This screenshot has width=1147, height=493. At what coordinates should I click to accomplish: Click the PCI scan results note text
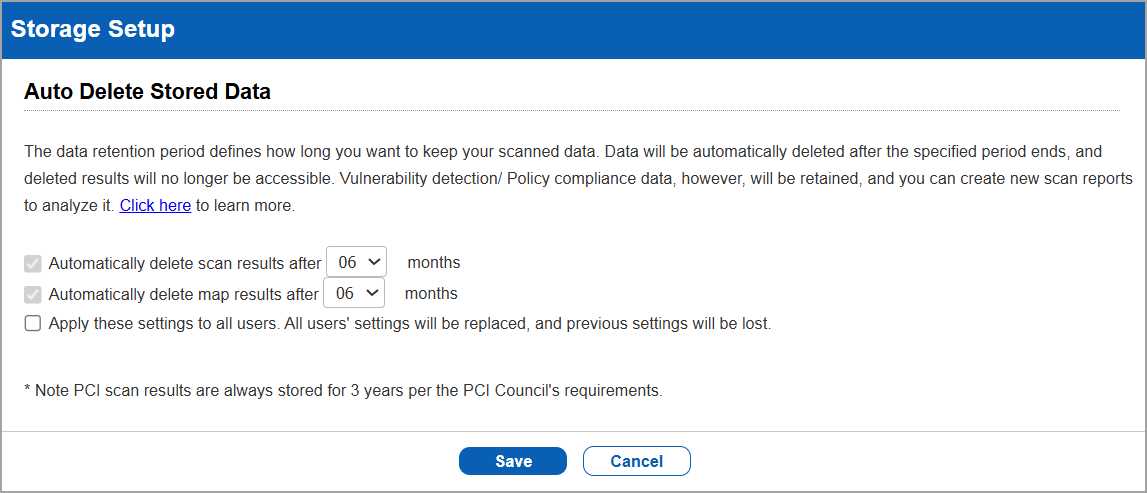[x=343, y=391]
